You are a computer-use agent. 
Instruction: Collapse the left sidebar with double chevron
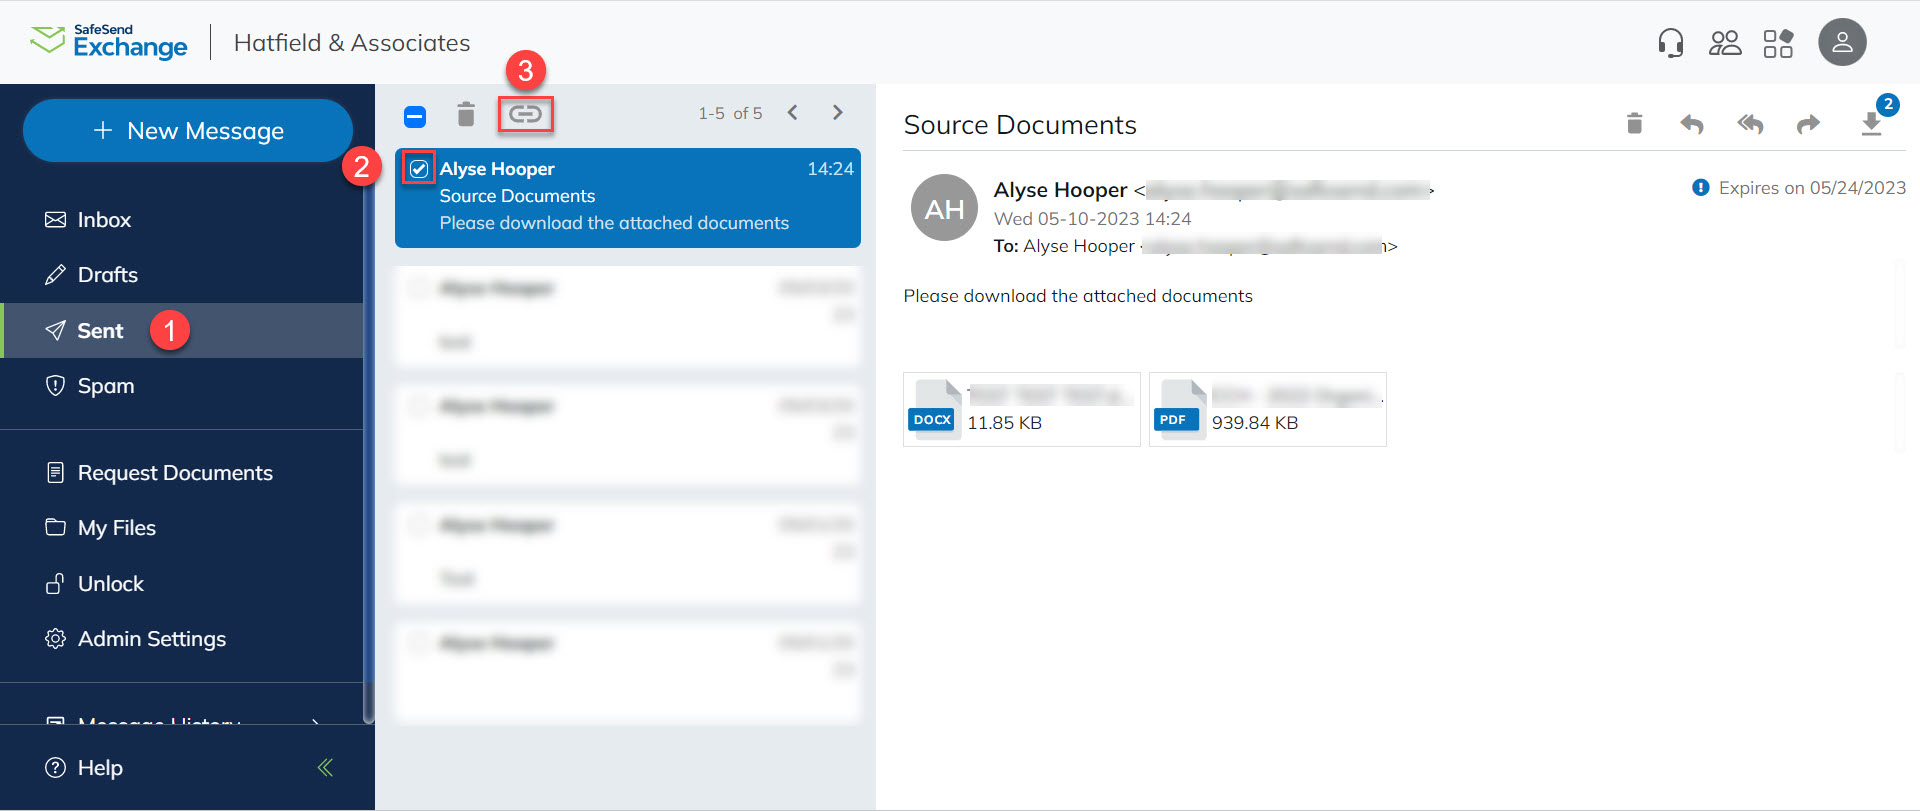(x=325, y=767)
